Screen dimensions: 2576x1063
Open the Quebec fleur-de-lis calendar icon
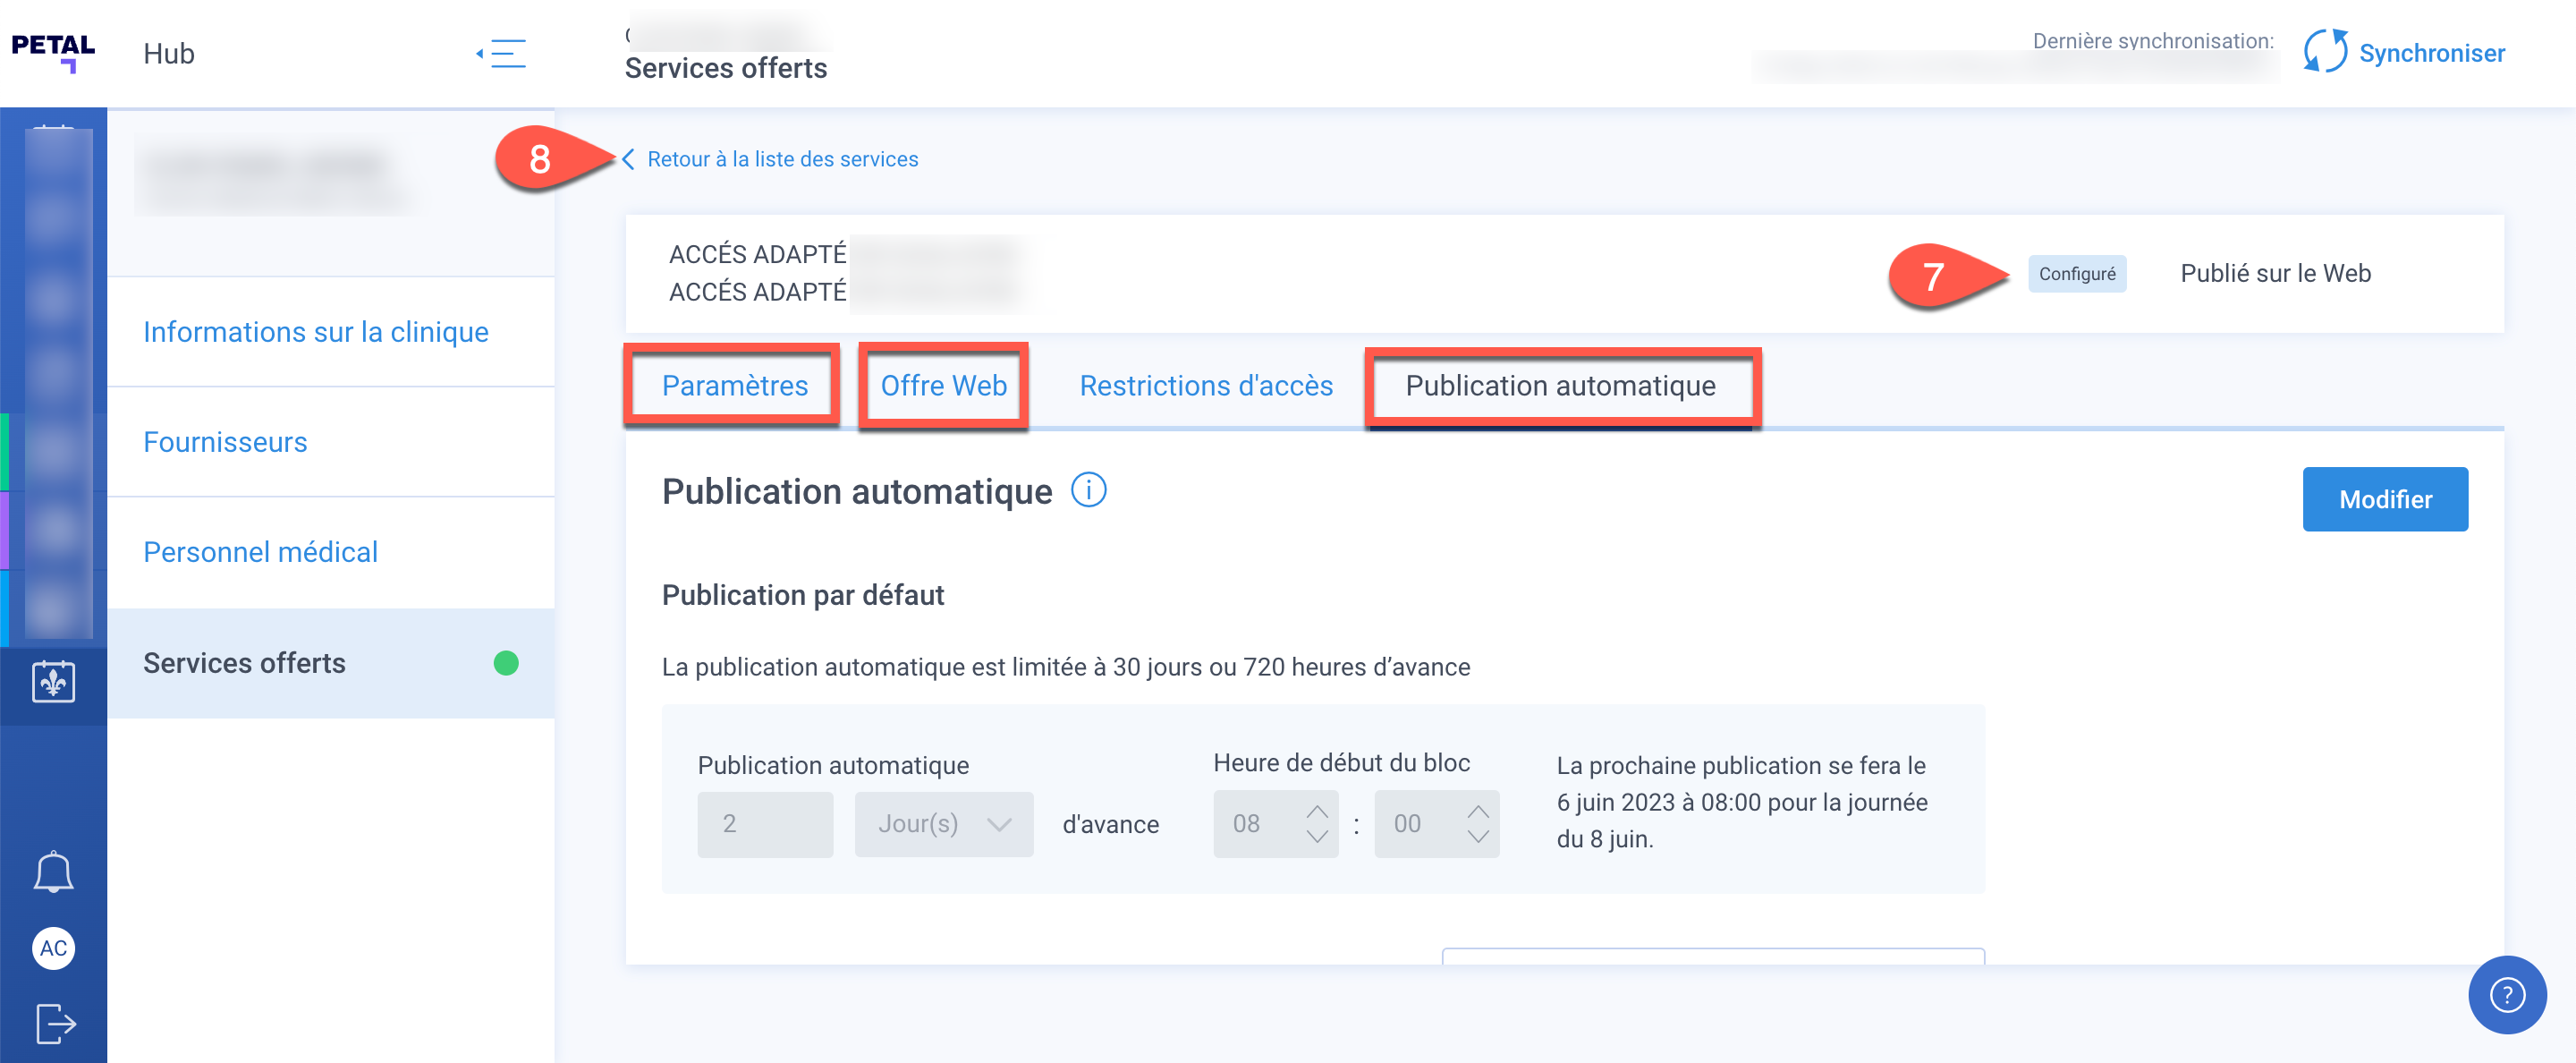coord(53,682)
